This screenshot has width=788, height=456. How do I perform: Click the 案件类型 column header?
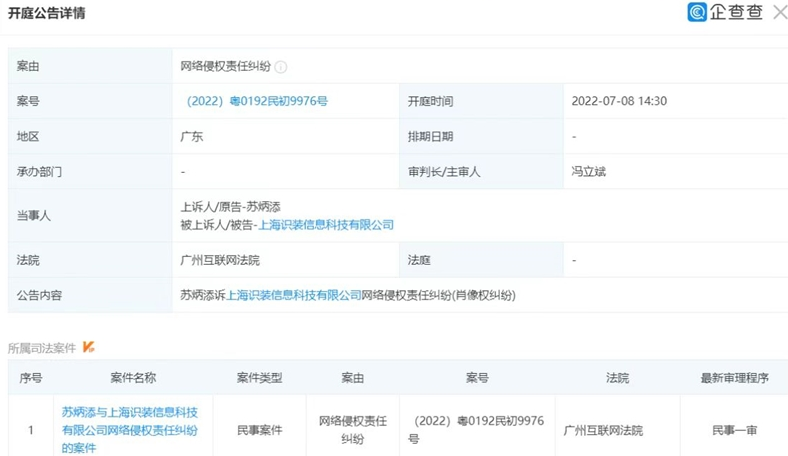pyautogui.click(x=259, y=378)
